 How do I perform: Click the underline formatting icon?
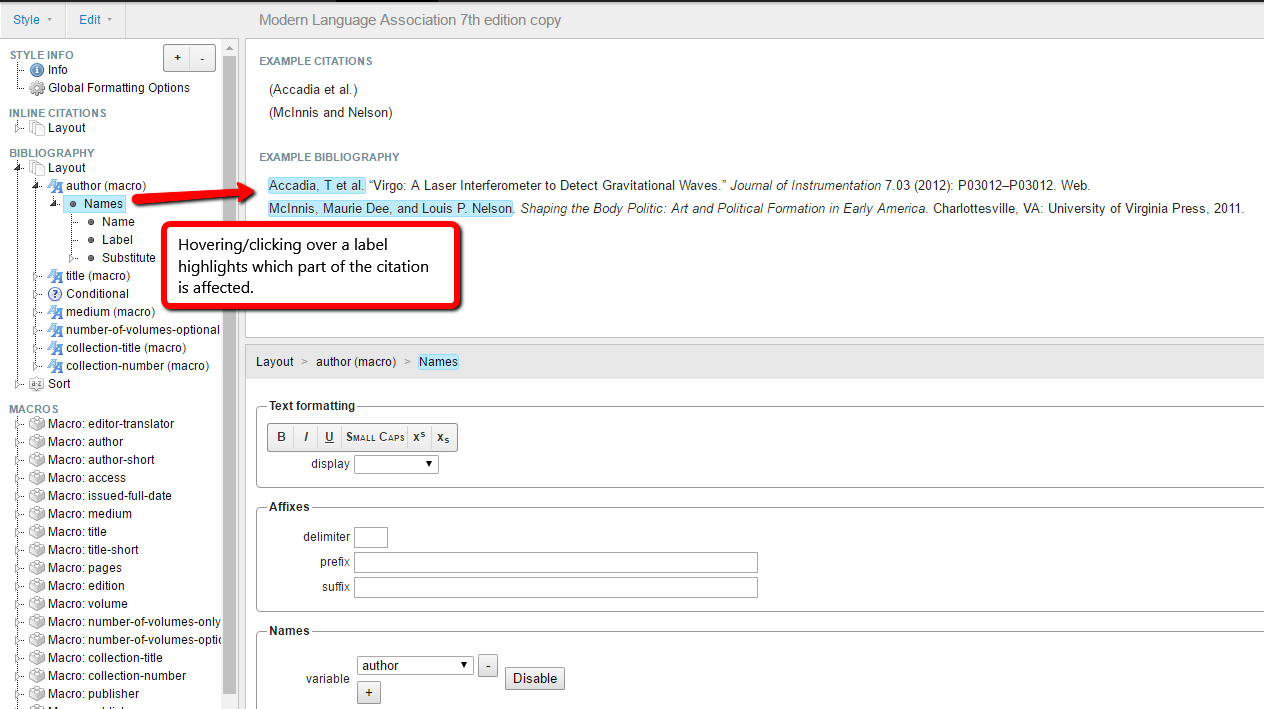click(x=329, y=437)
